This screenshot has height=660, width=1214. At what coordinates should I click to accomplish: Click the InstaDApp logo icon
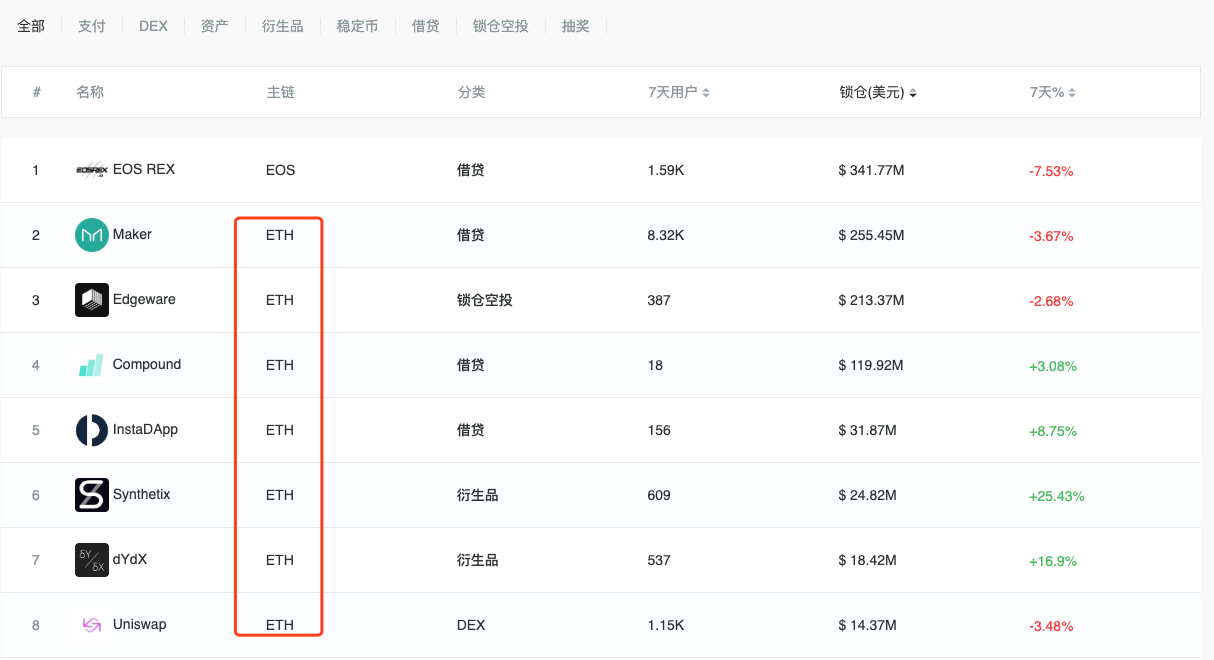pos(92,430)
